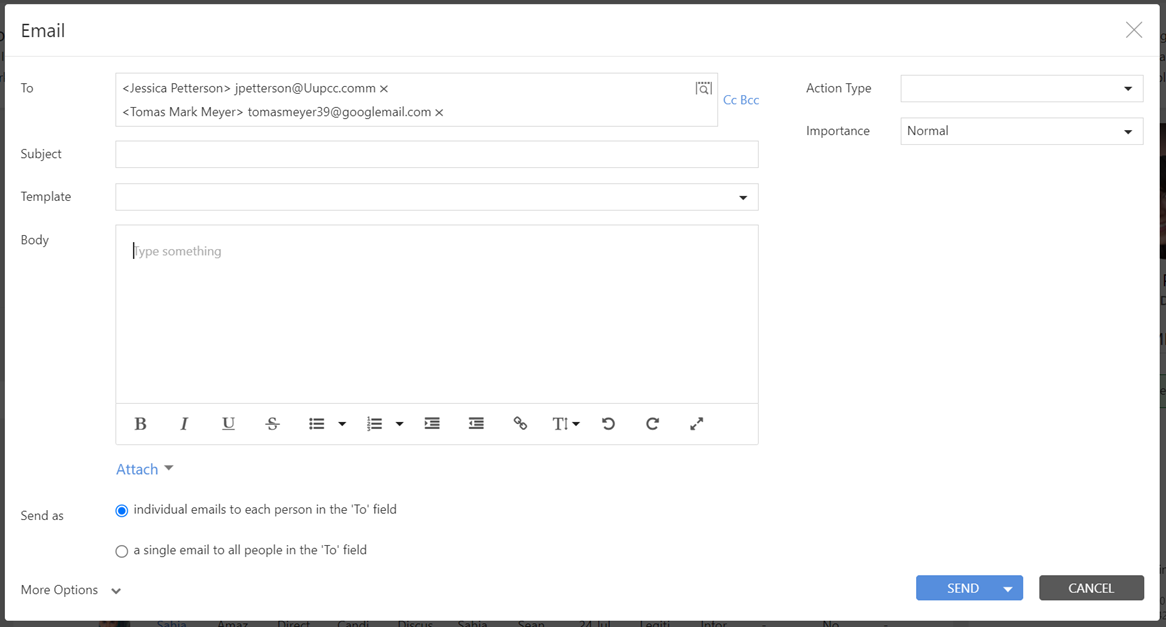1166x627 pixels.
Task: Redo the last edit in body
Action: pyautogui.click(x=652, y=424)
